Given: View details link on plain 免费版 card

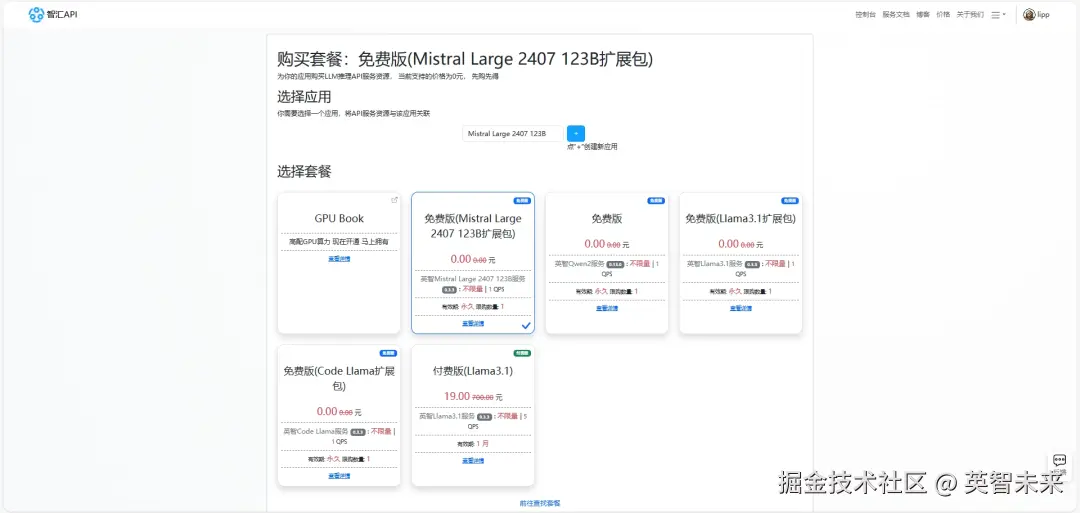Looking at the screenshot, I should tap(607, 308).
